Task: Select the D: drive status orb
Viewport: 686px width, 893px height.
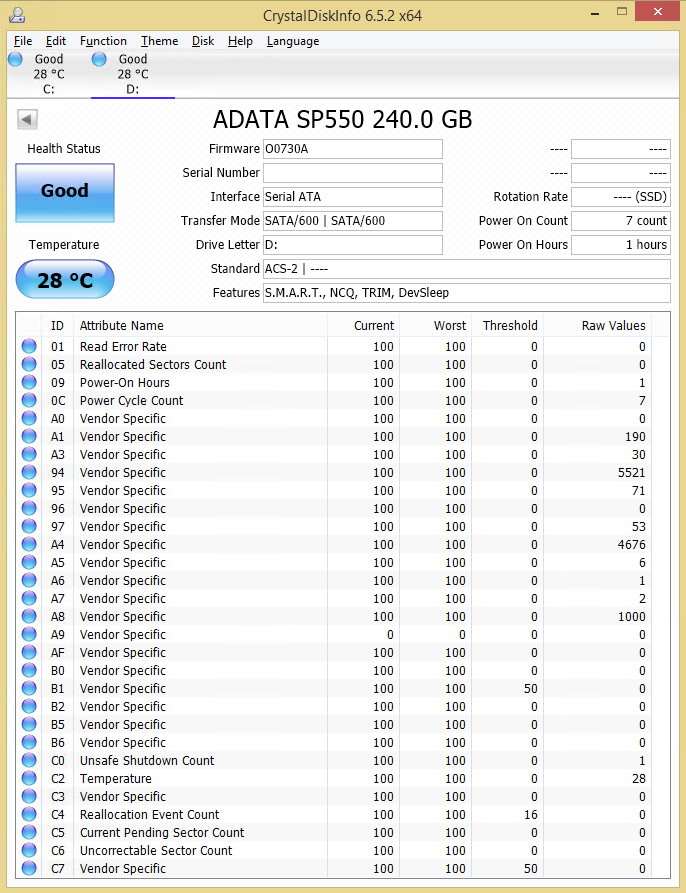Action: [x=99, y=60]
